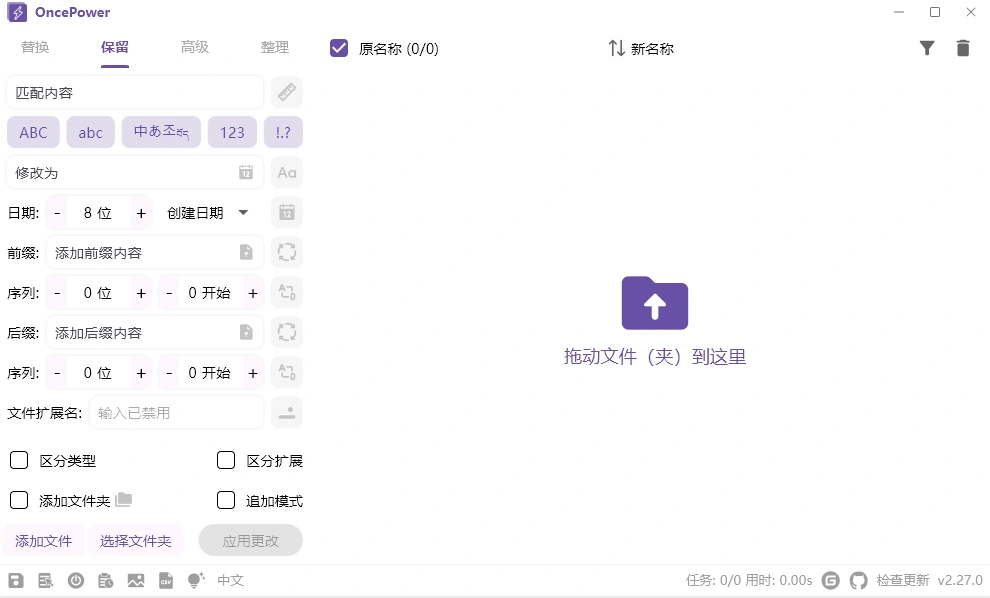Switch to the 高级 tab

pyautogui.click(x=195, y=47)
